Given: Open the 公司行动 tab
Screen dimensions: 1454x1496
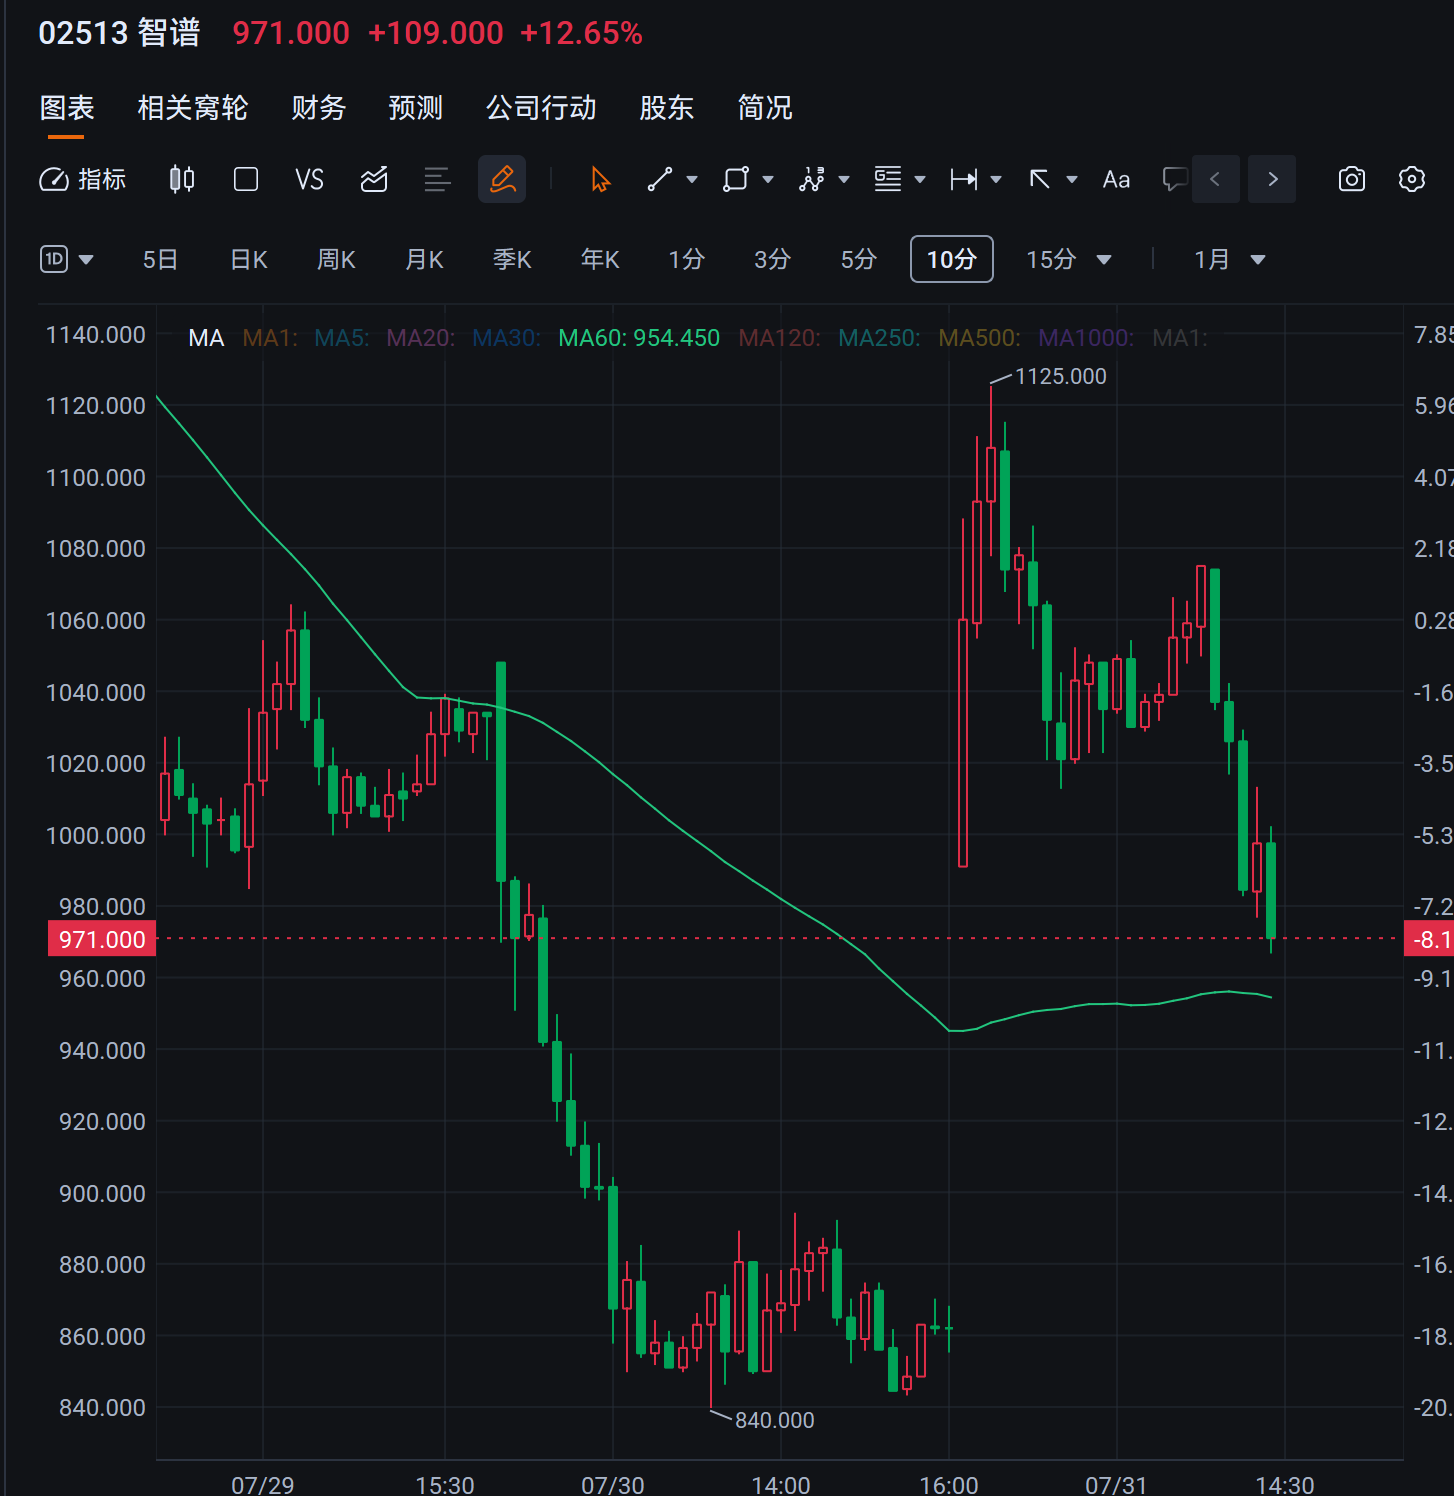Looking at the screenshot, I should (541, 108).
